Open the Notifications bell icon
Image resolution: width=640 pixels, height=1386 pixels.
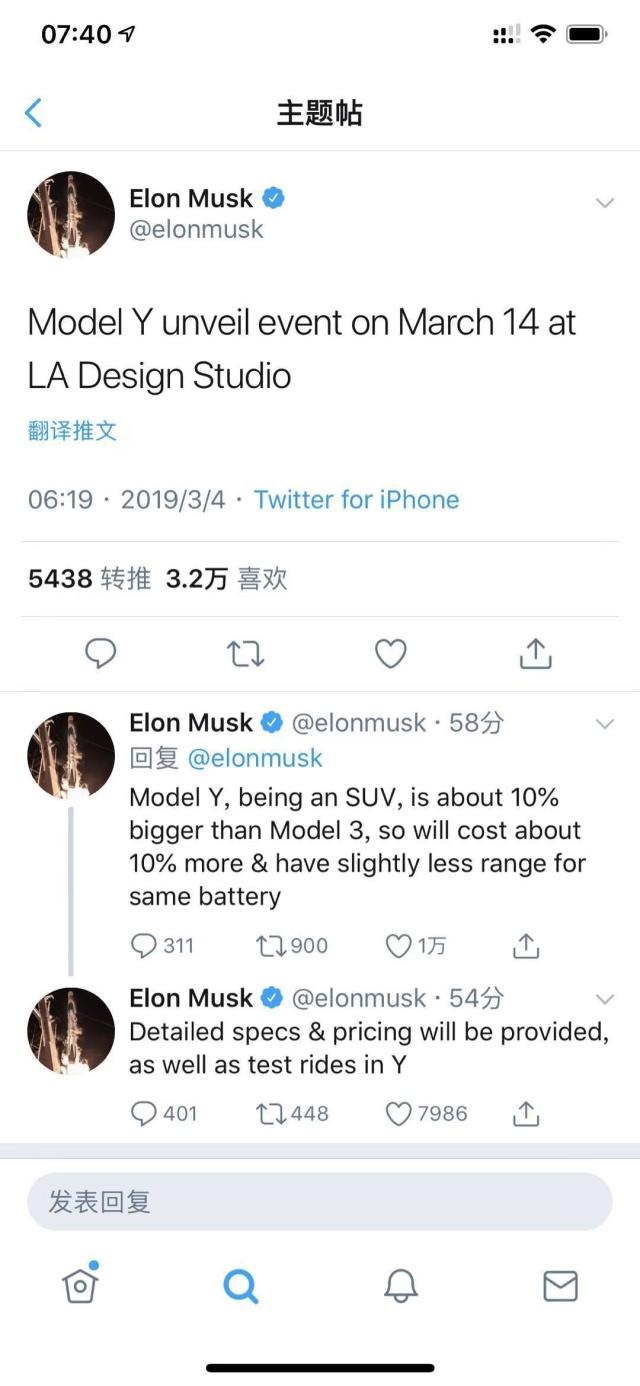coord(400,1287)
